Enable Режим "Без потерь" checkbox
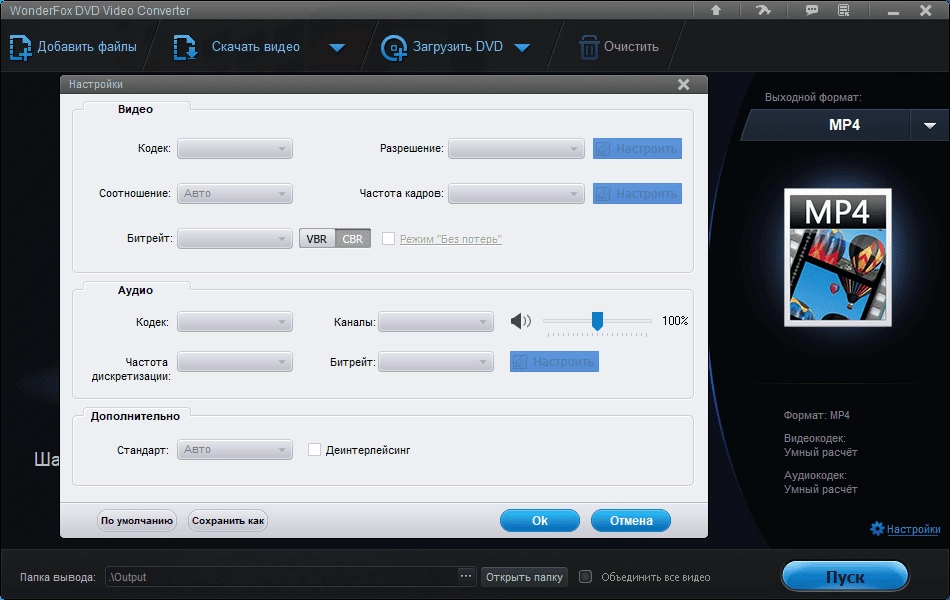The image size is (950, 600). (x=388, y=239)
